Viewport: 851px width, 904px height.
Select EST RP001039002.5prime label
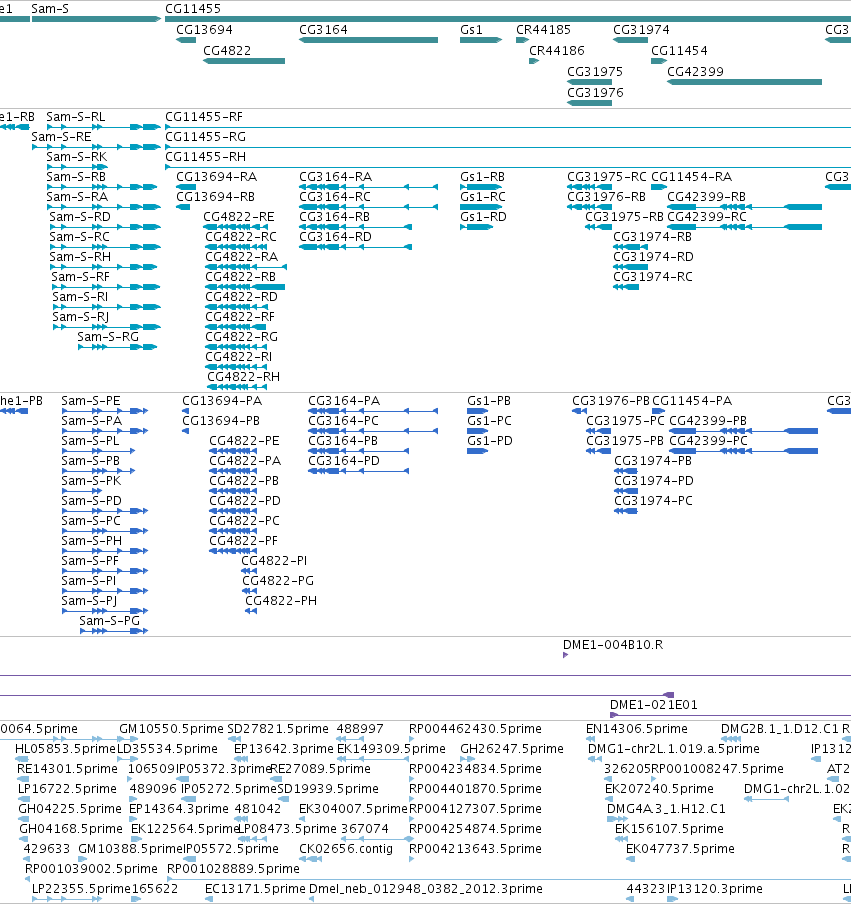(x=91, y=869)
